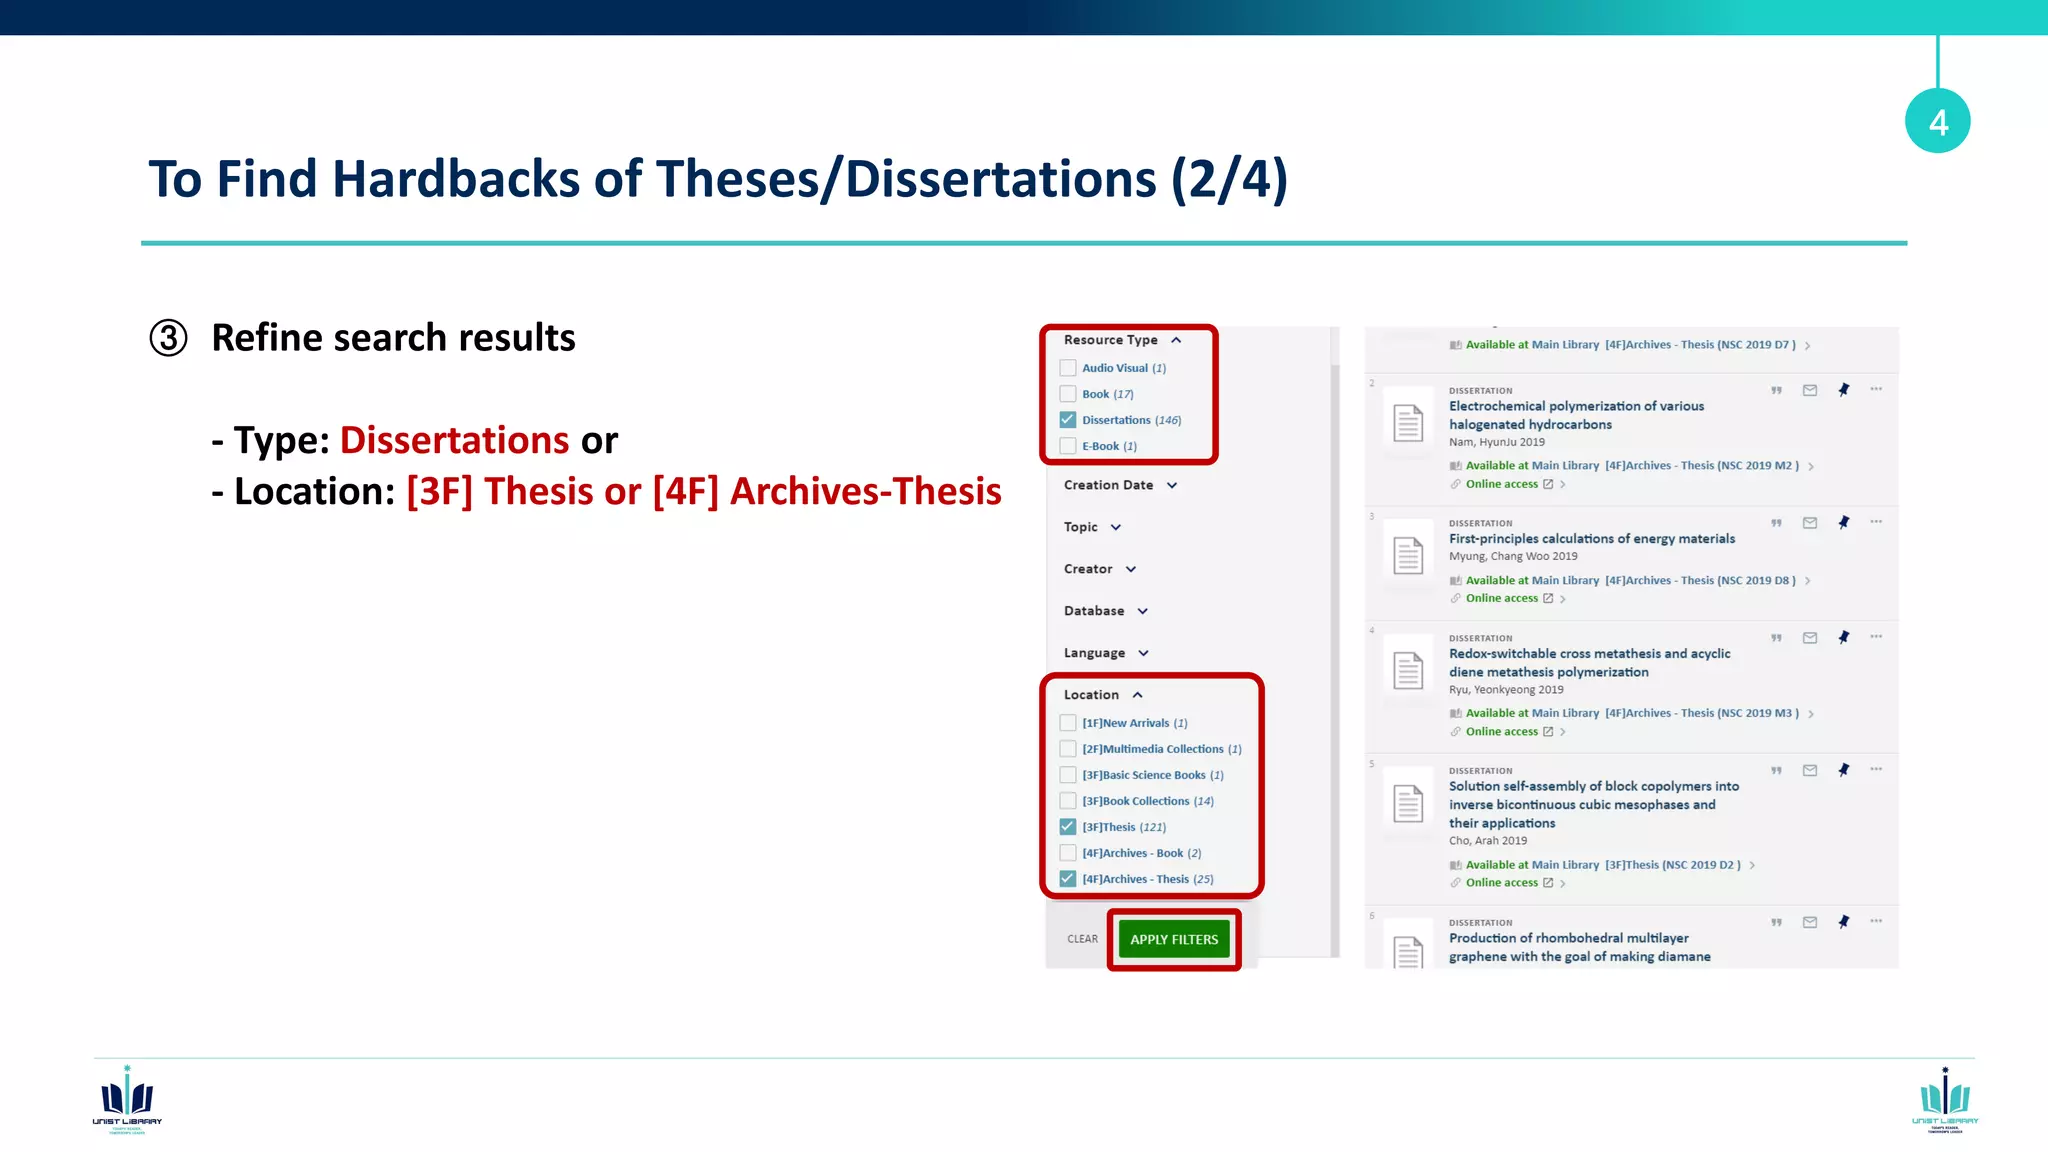This screenshot has height=1152, width=2048.
Task: Pin the Electrochemical polymerization record
Action: pyautogui.click(x=1844, y=390)
